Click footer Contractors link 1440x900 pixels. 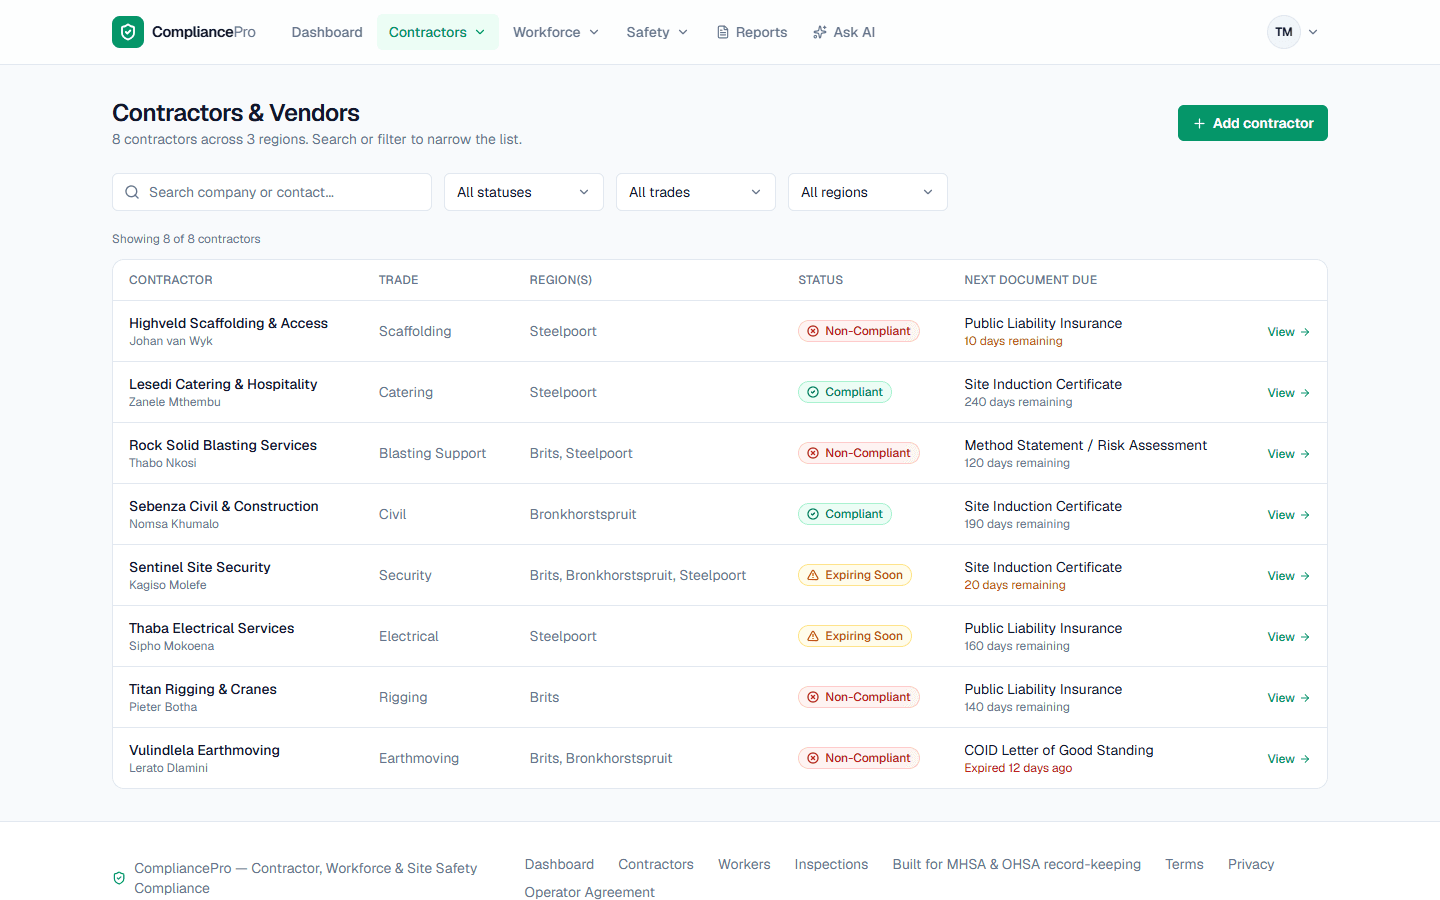click(x=656, y=864)
